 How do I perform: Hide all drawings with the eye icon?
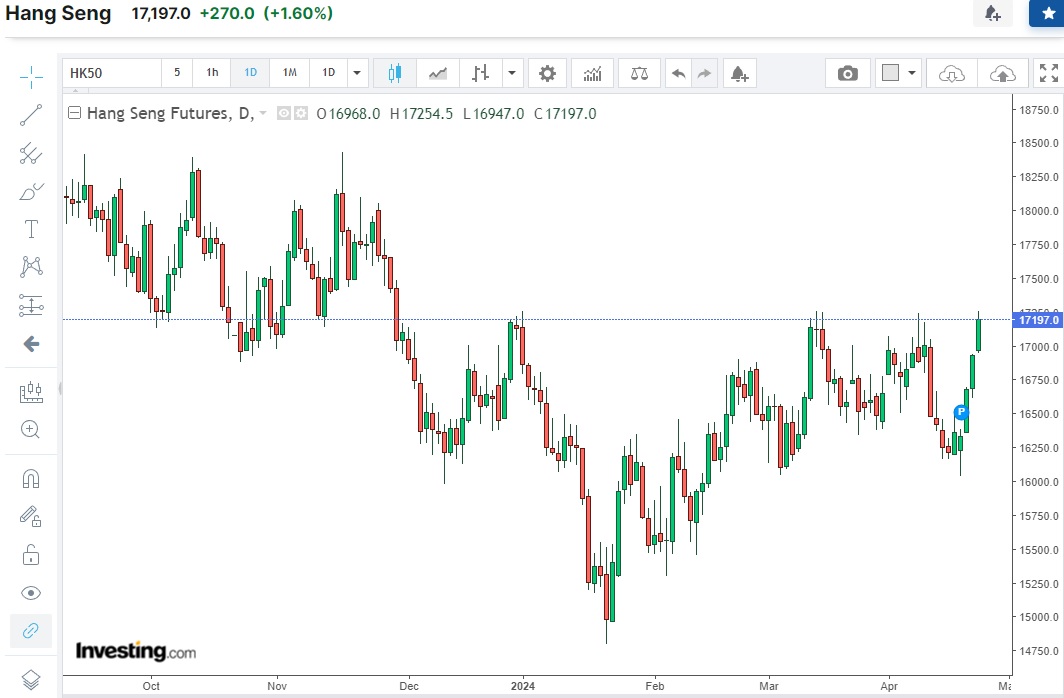click(31, 593)
